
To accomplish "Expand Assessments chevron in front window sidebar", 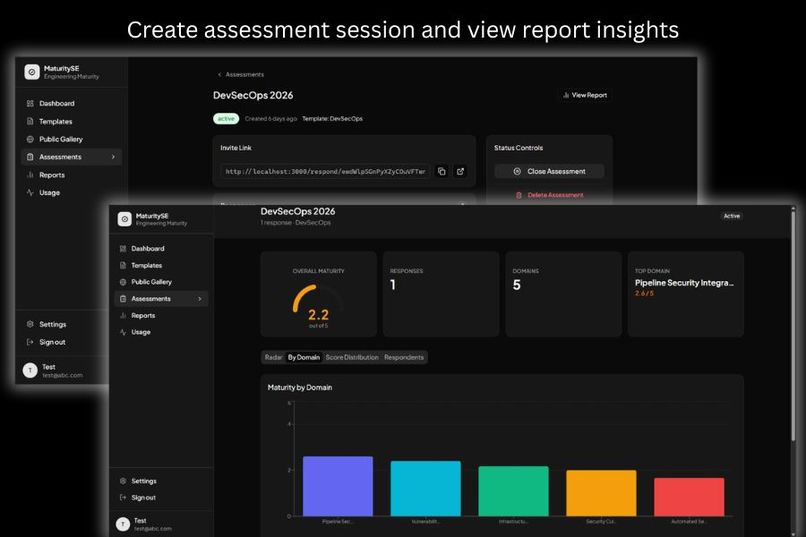I will click(x=199, y=299).
